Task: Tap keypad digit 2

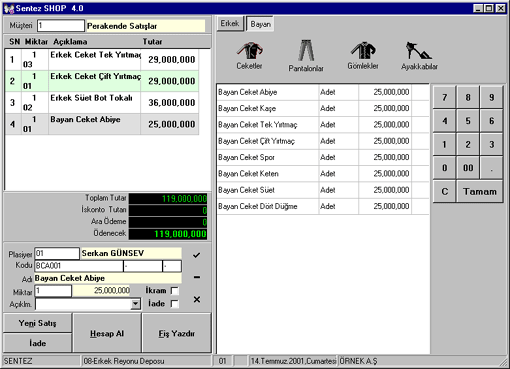Action: click(468, 144)
